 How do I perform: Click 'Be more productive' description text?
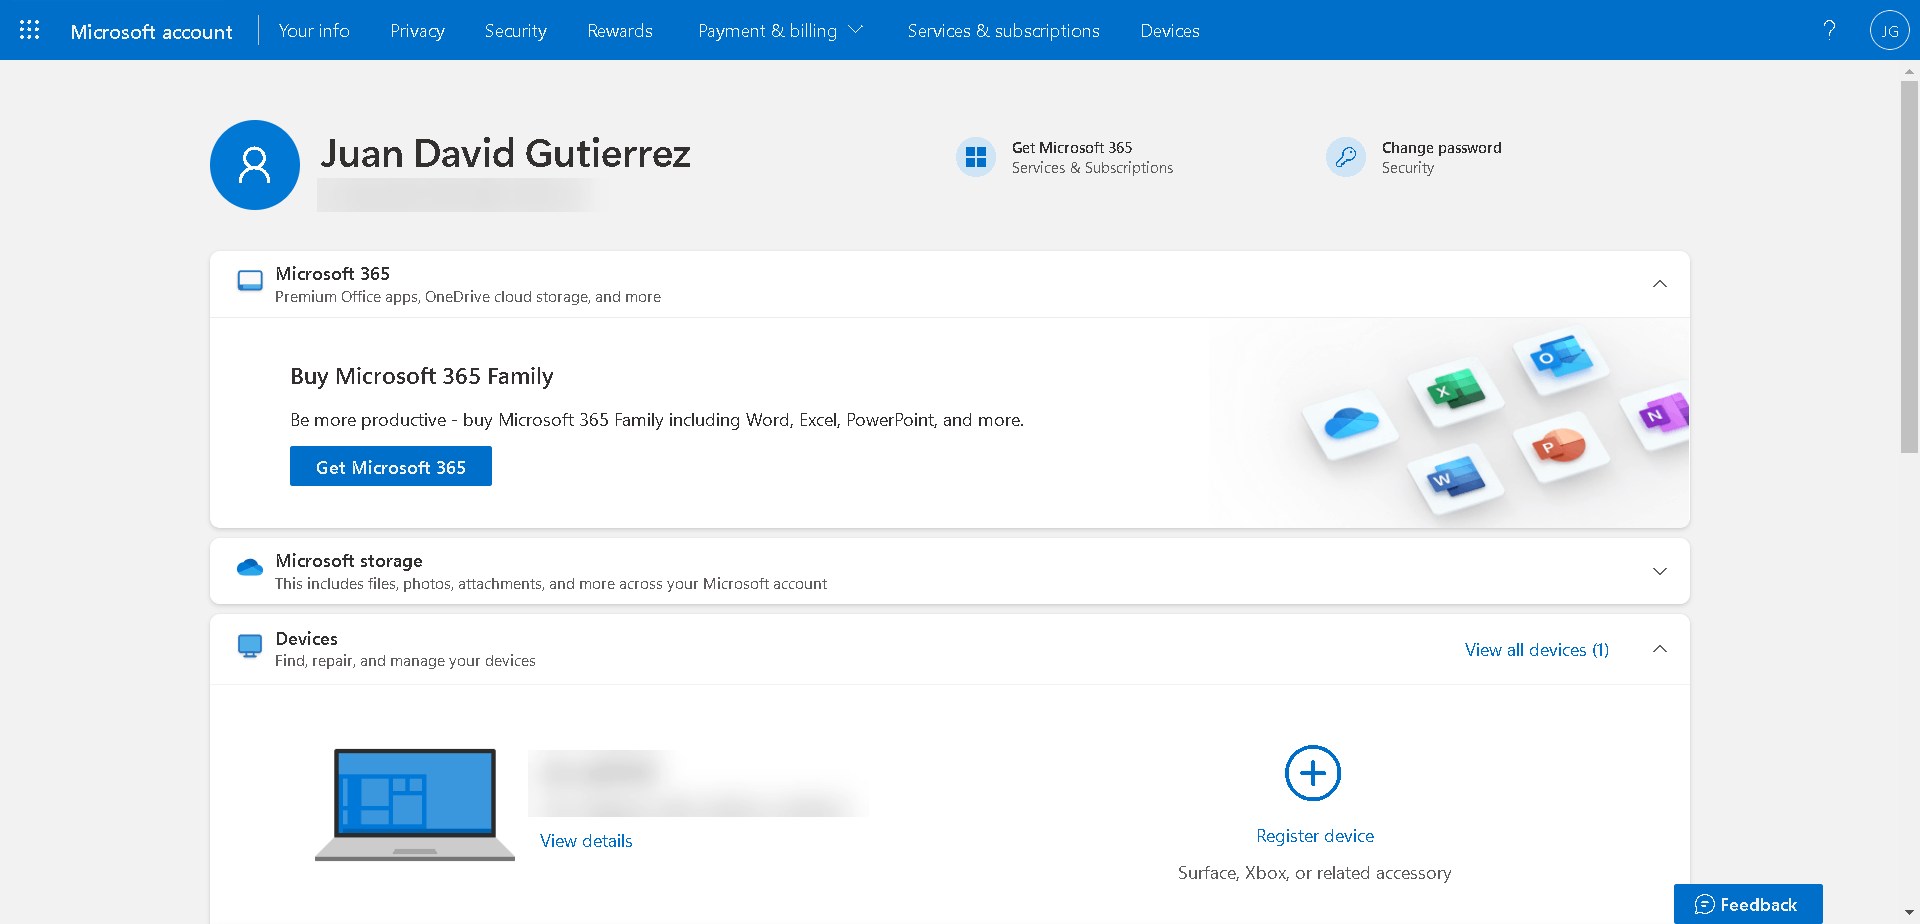click(x=657, y=420)
